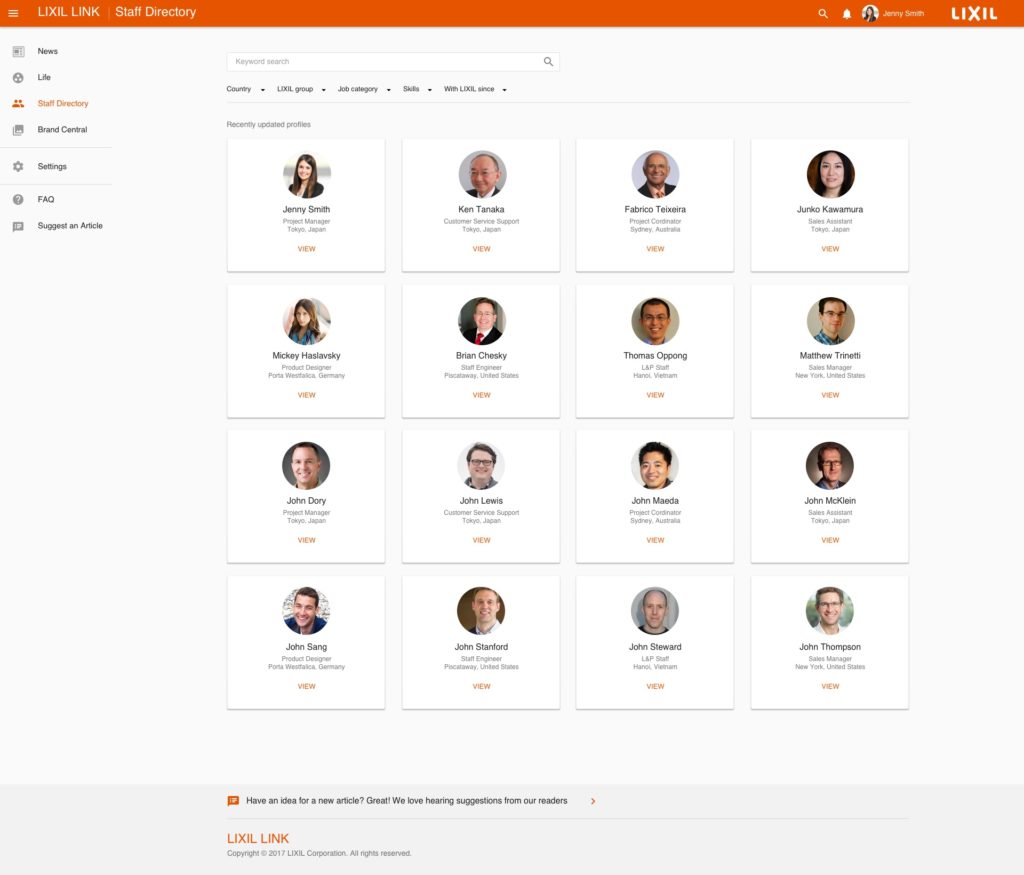
Task: Open the notifications bell icon
Action: (846, 13)
